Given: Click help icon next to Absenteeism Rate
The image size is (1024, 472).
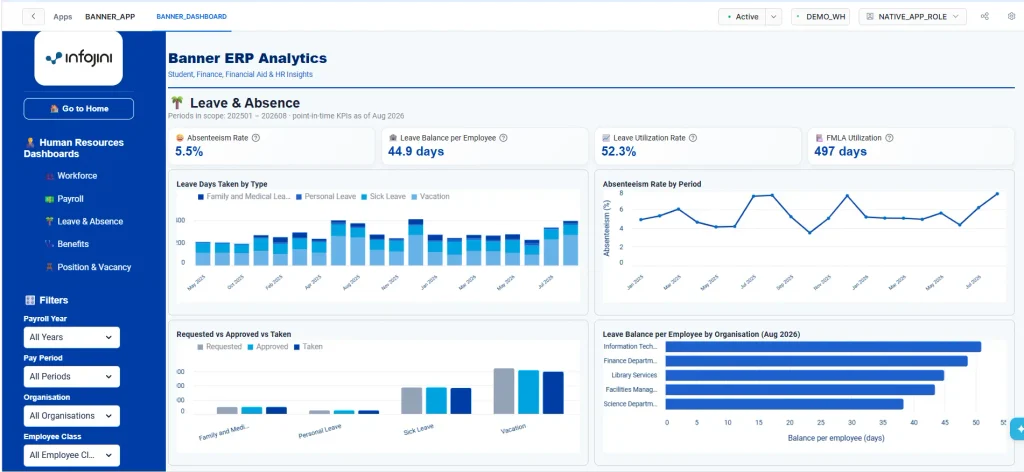Looking at the screenshot, I should click(x=256, y=138).
